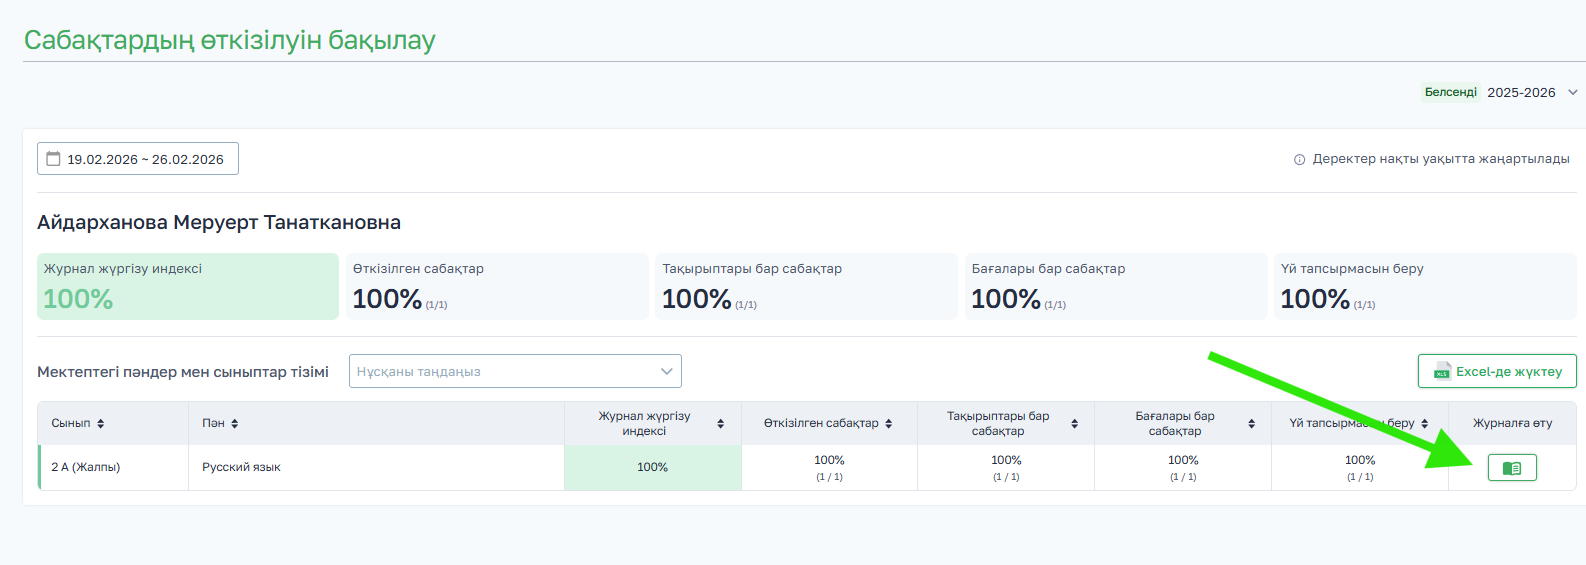Open the journal book icon button

(1511, 468)
